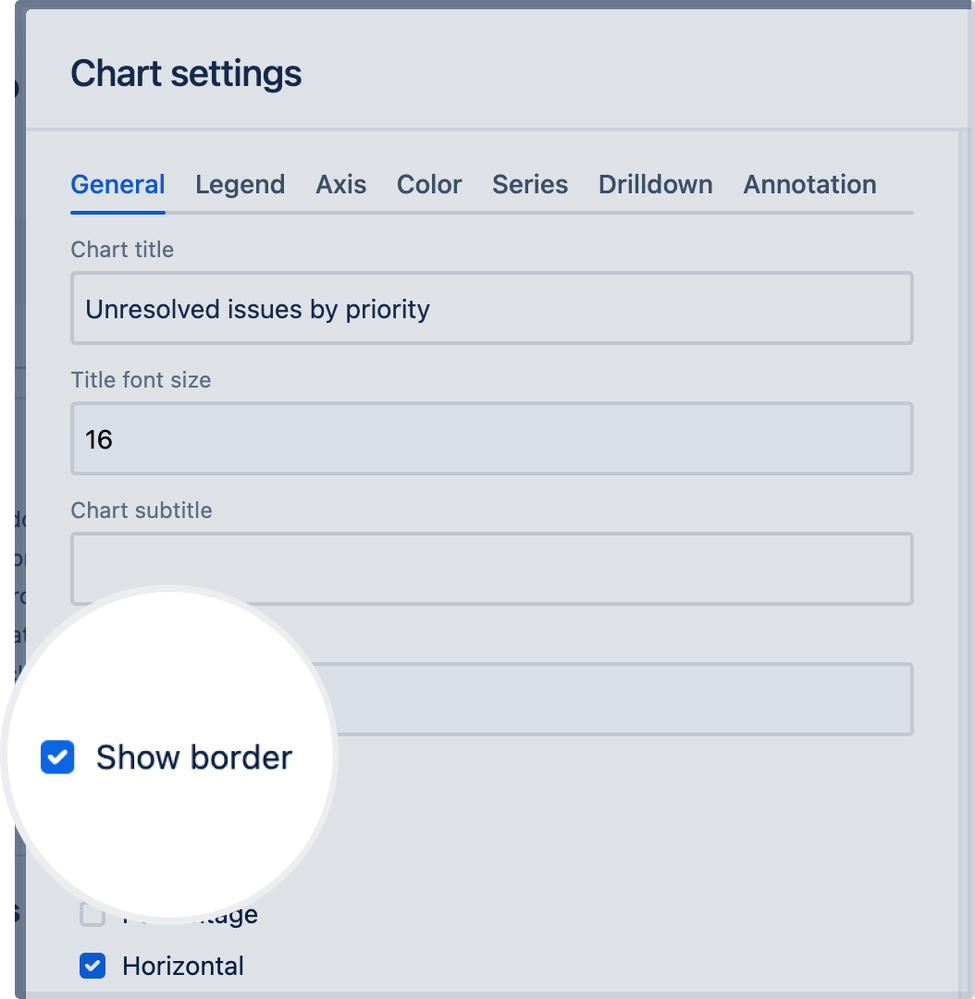This screenshot has width=975, height=999.
Task: Enable the Percentage checkbox
Action: [x=91, y=913]
